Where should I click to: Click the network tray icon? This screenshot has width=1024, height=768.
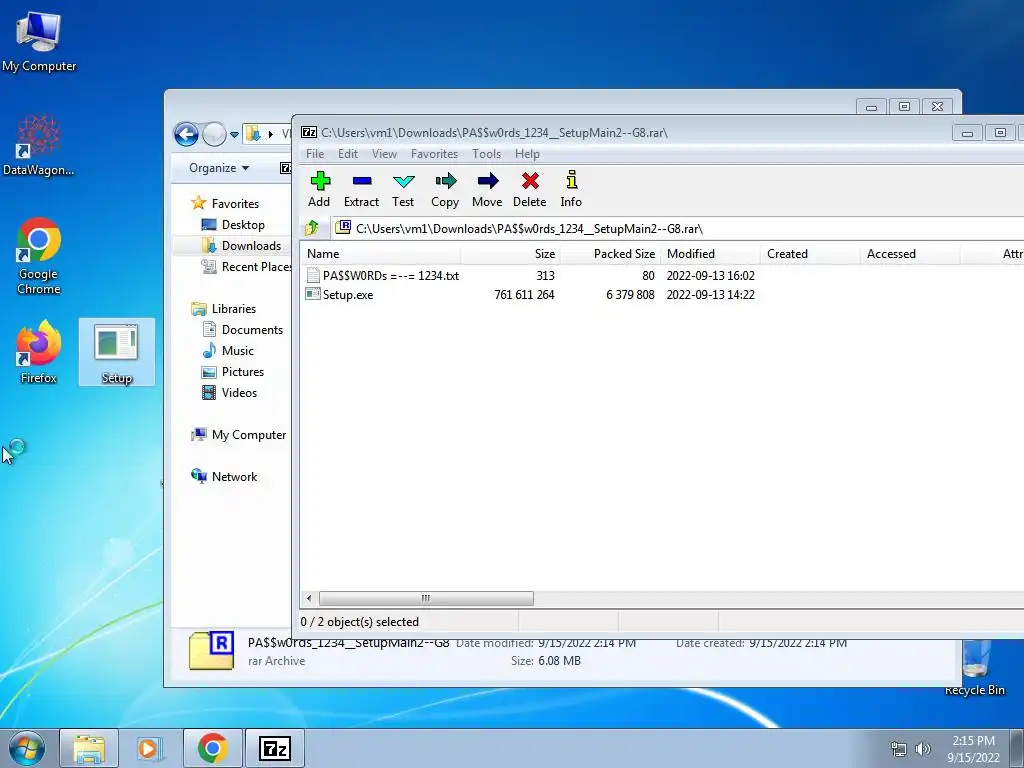tap(899, 749)
